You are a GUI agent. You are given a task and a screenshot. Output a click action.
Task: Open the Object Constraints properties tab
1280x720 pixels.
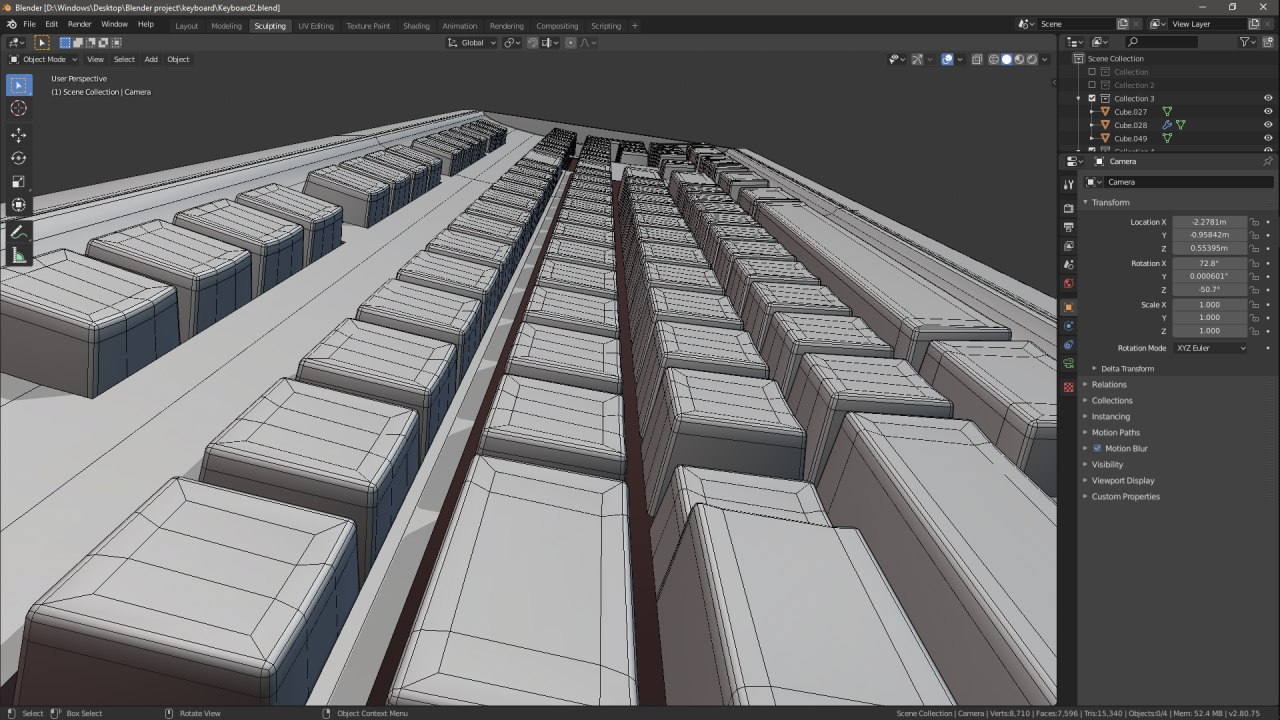click(x=1068, y=345)
